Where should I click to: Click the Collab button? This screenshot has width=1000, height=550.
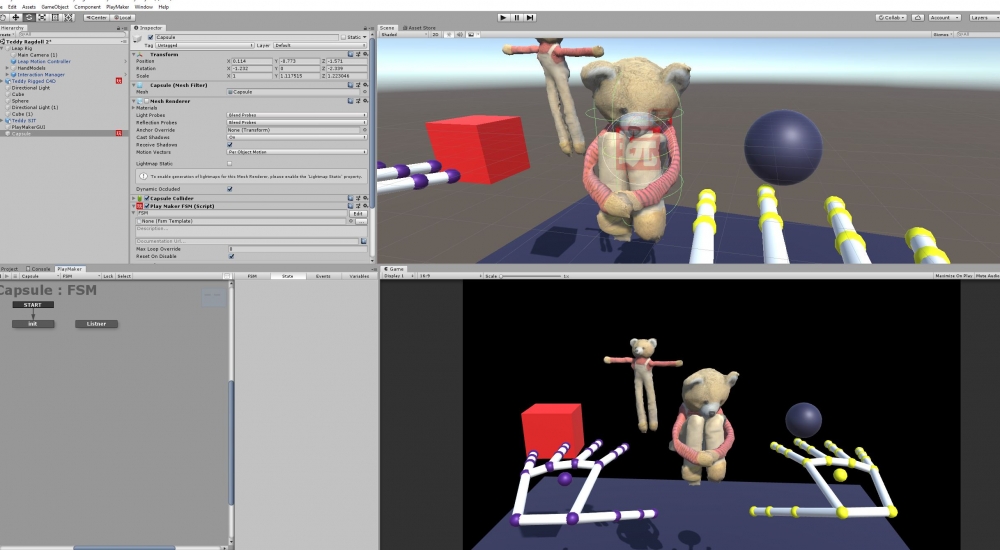coord(891,17)
